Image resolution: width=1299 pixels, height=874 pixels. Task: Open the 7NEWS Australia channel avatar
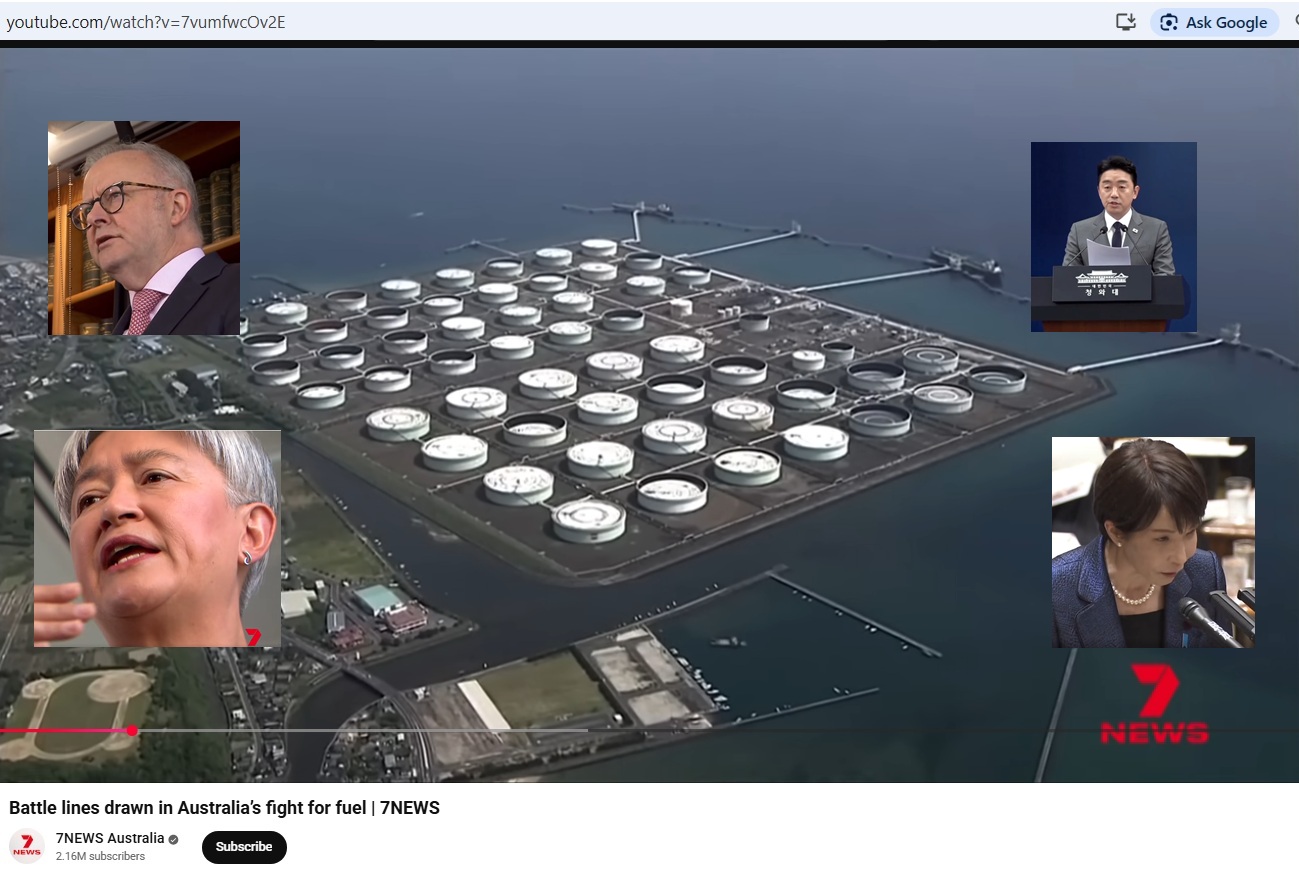27,847
